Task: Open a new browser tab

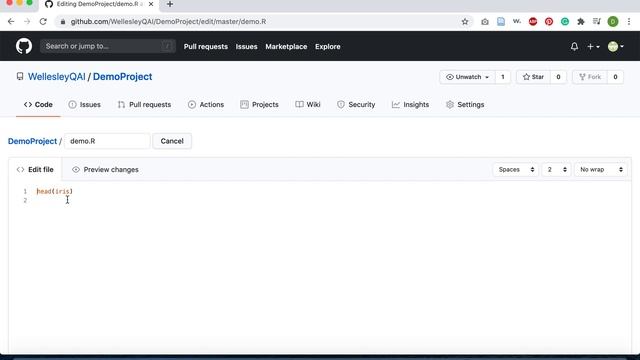Action: pos(170,4)
